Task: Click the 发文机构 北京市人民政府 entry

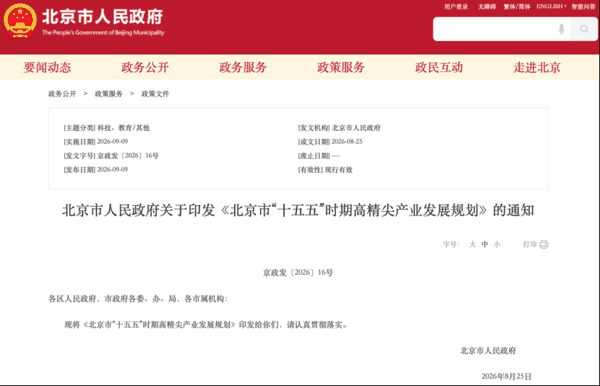Action: (x=339, y=128)
